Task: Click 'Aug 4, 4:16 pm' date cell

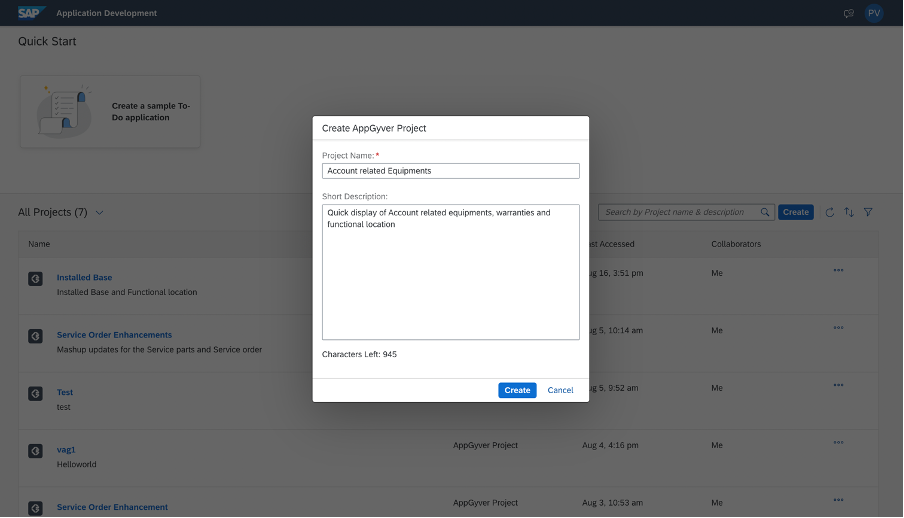Action: (610, 445)
